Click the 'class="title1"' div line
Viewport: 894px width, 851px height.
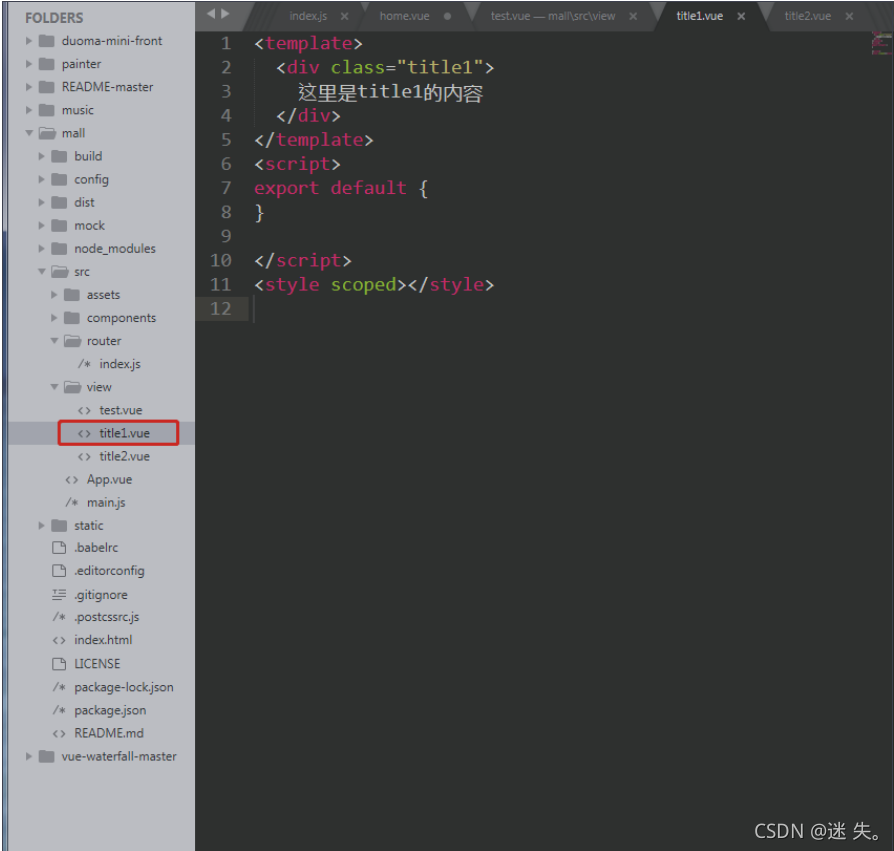385,67
